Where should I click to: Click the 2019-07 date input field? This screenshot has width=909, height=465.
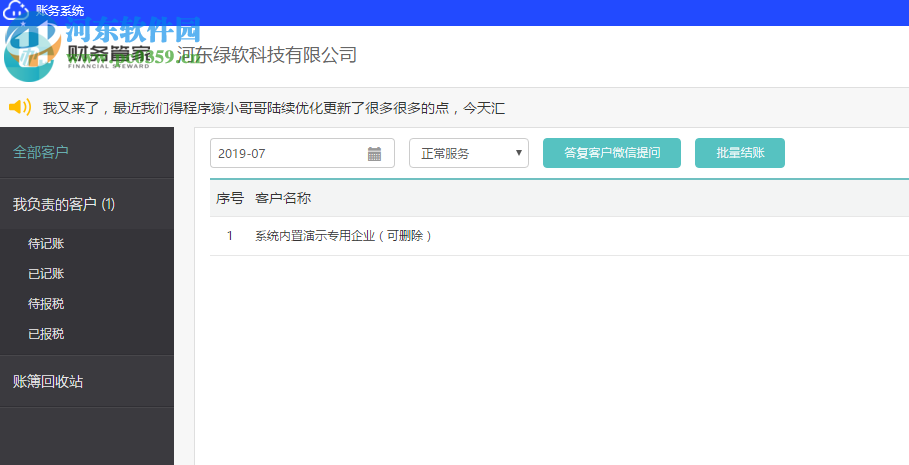tap(302, 153)
